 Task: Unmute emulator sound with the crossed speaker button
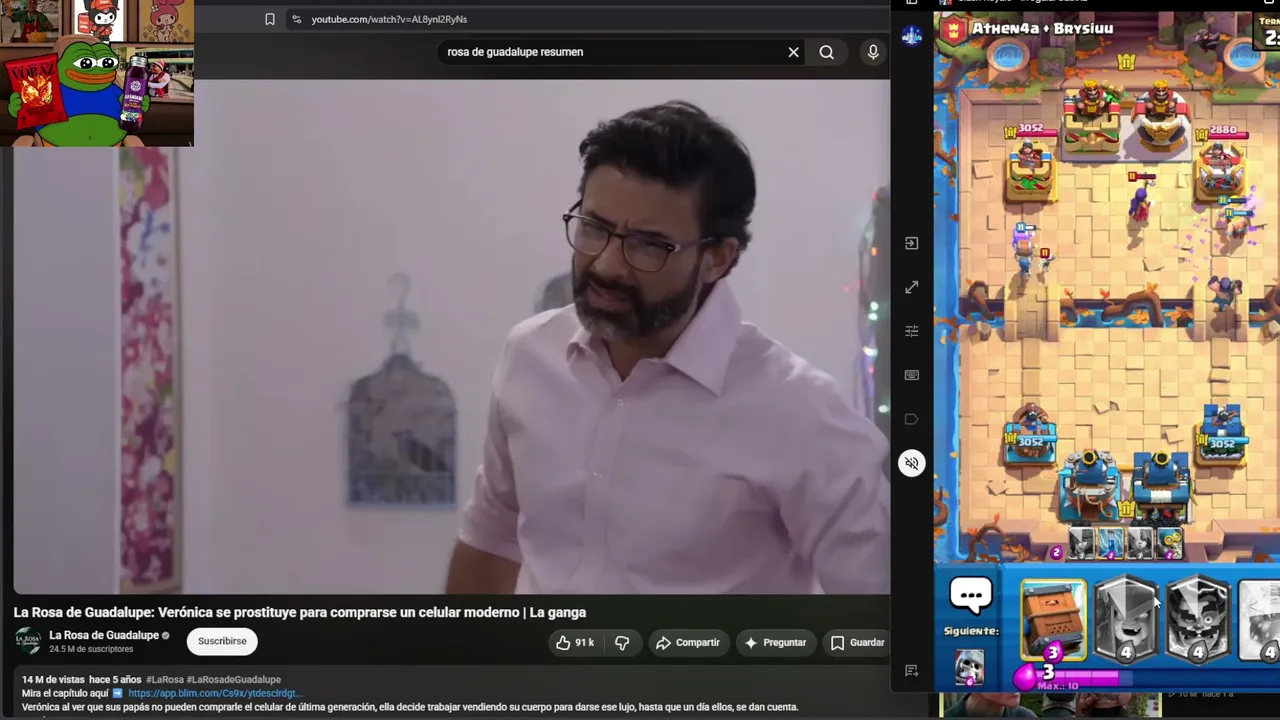[912, 463]
